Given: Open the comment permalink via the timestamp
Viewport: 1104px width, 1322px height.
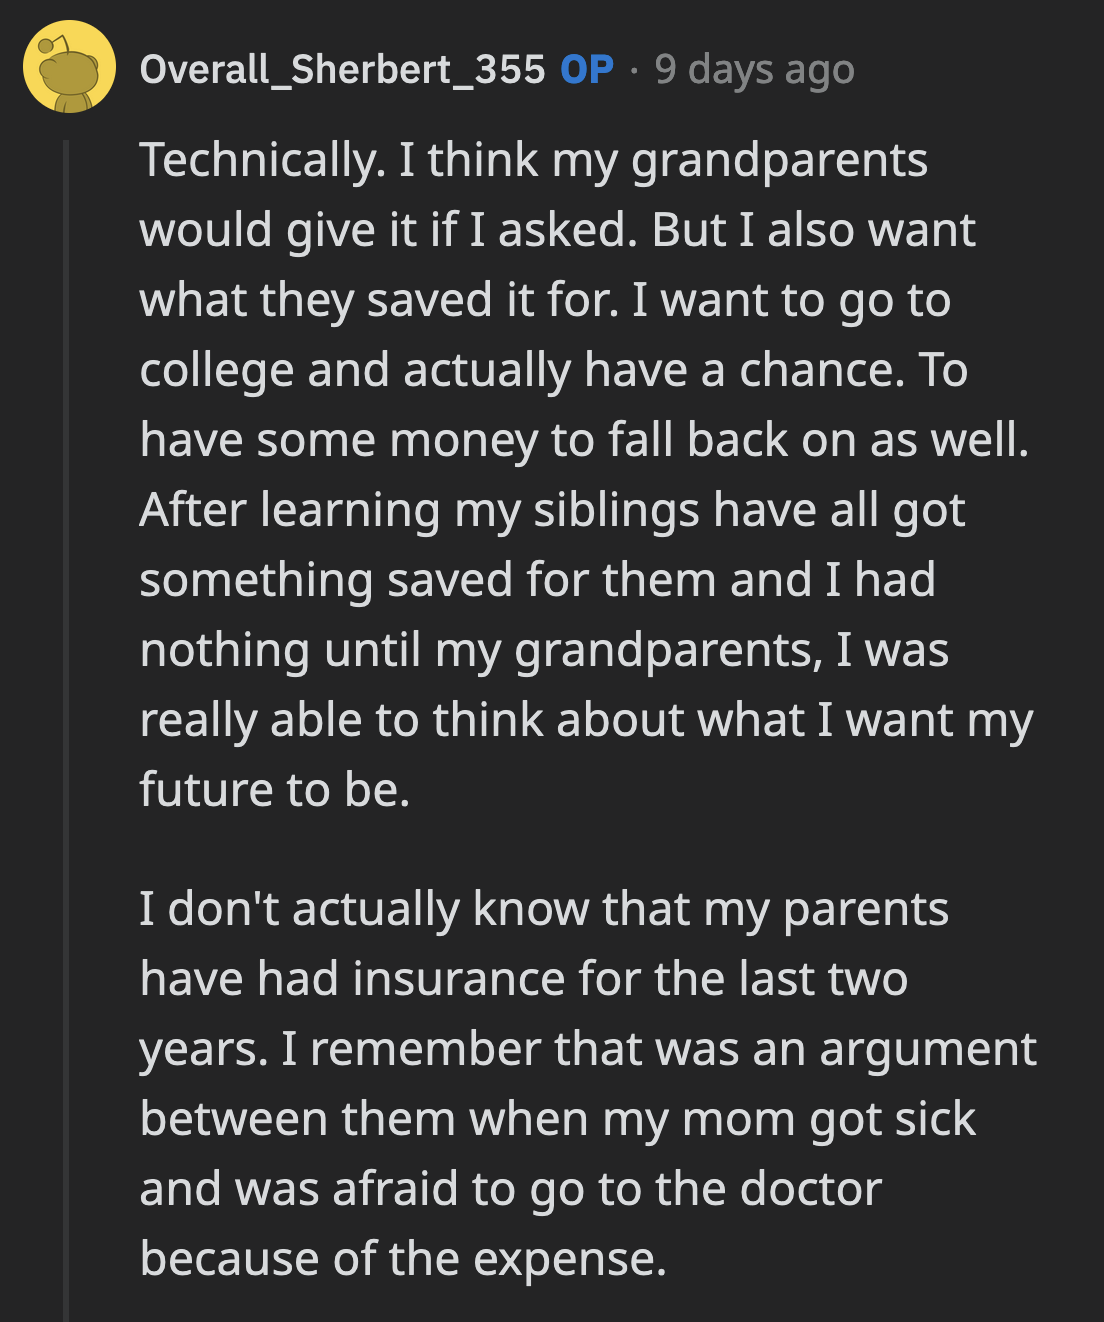Looking at the screenshot, I should 754,69.
